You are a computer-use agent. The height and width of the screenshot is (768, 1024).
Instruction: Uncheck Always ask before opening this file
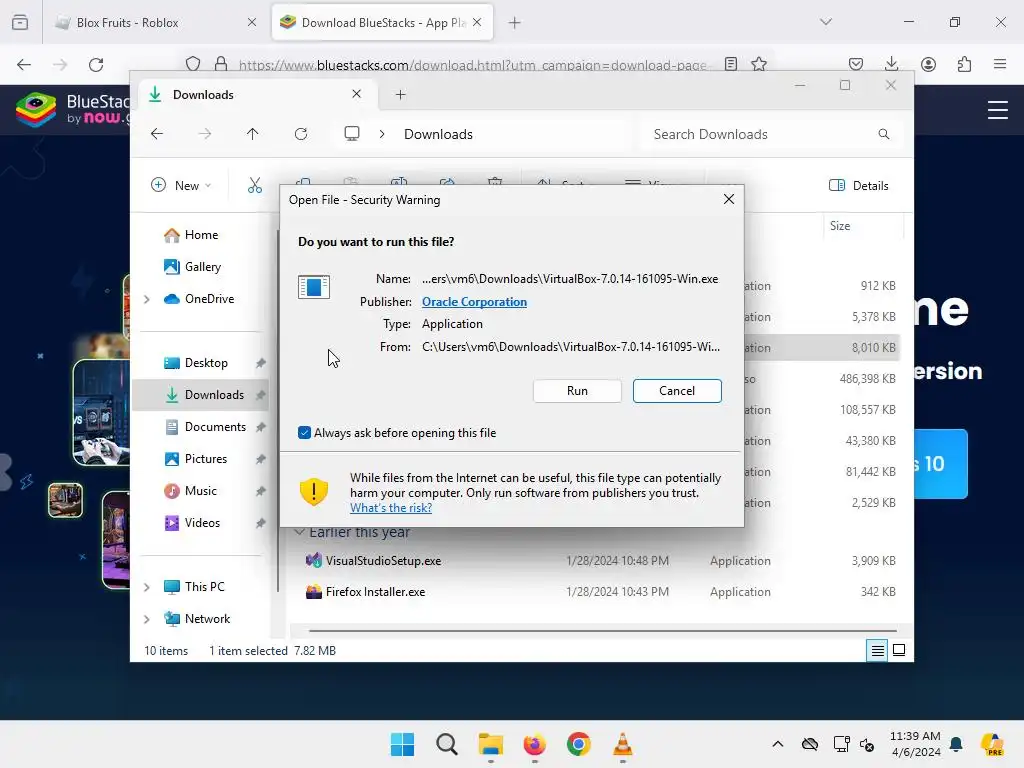click(x=304, y=432)
